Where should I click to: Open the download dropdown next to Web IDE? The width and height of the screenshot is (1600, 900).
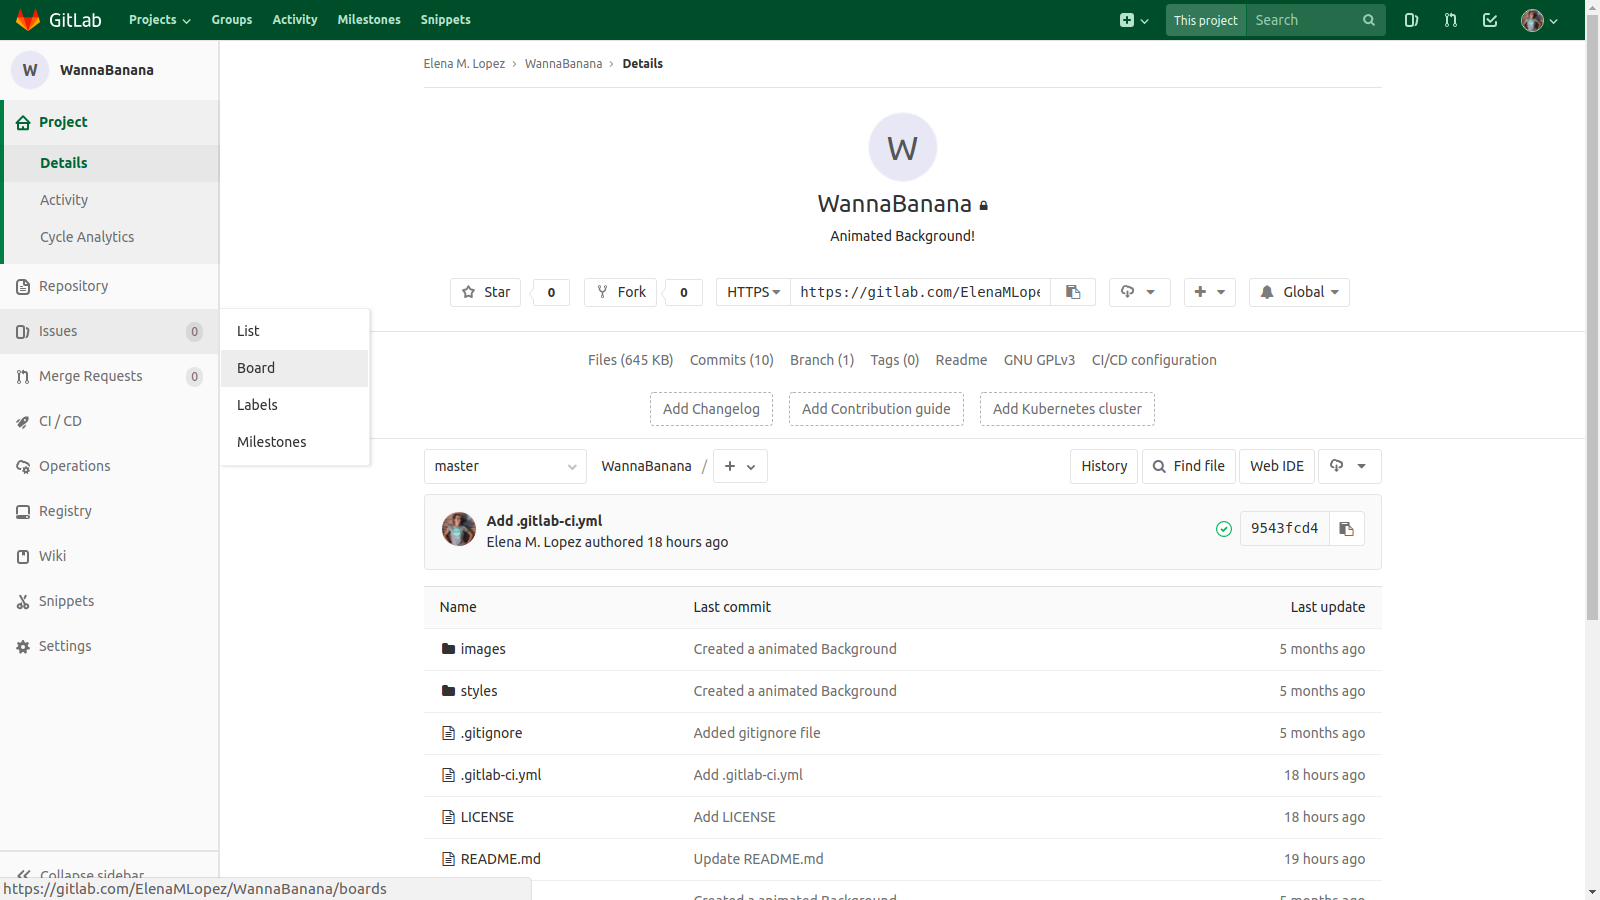pyautogui.click(x=1349, y=466)
